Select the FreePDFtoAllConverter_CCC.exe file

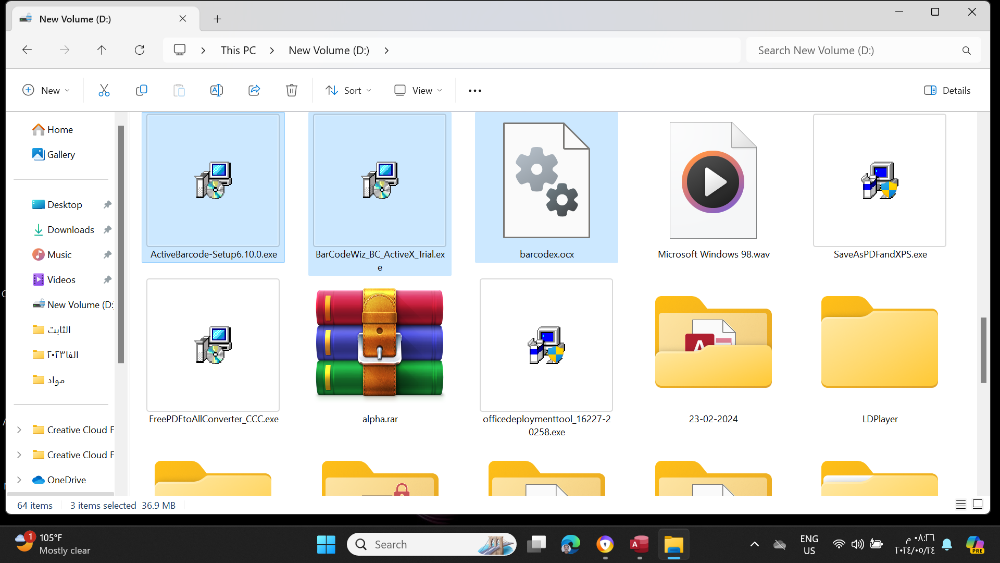point(214,351)
